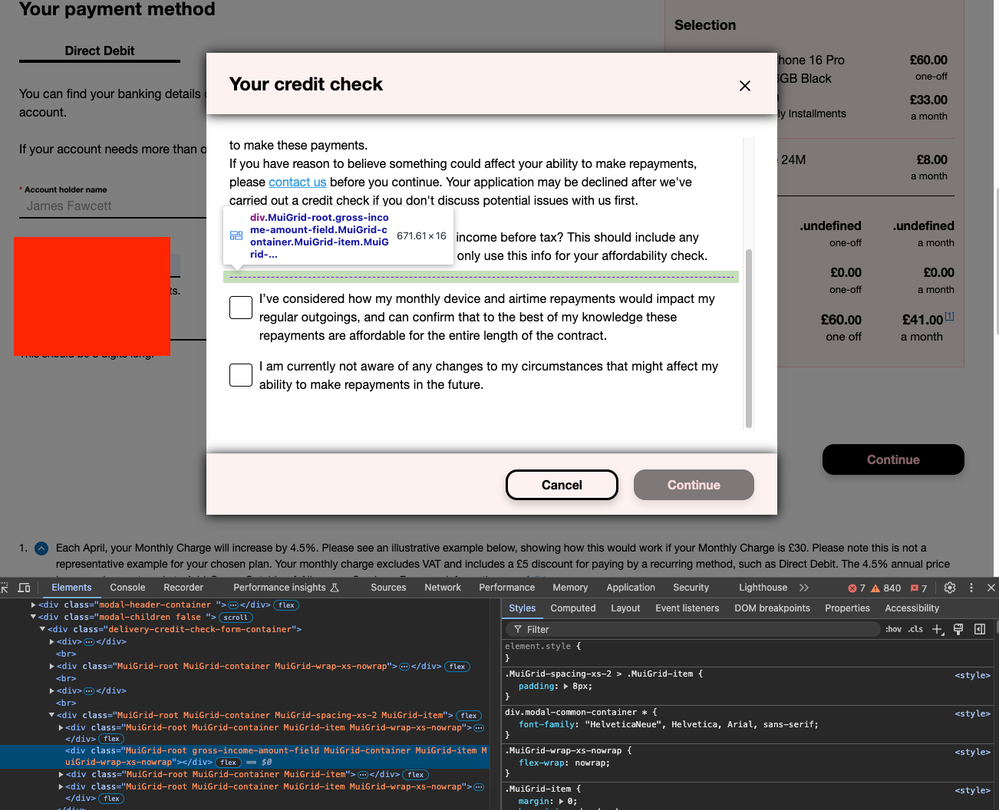Expand the modal-header-container div node
Image resolution: width=999 pixels, height=810 pixels.
pos(35,605)
